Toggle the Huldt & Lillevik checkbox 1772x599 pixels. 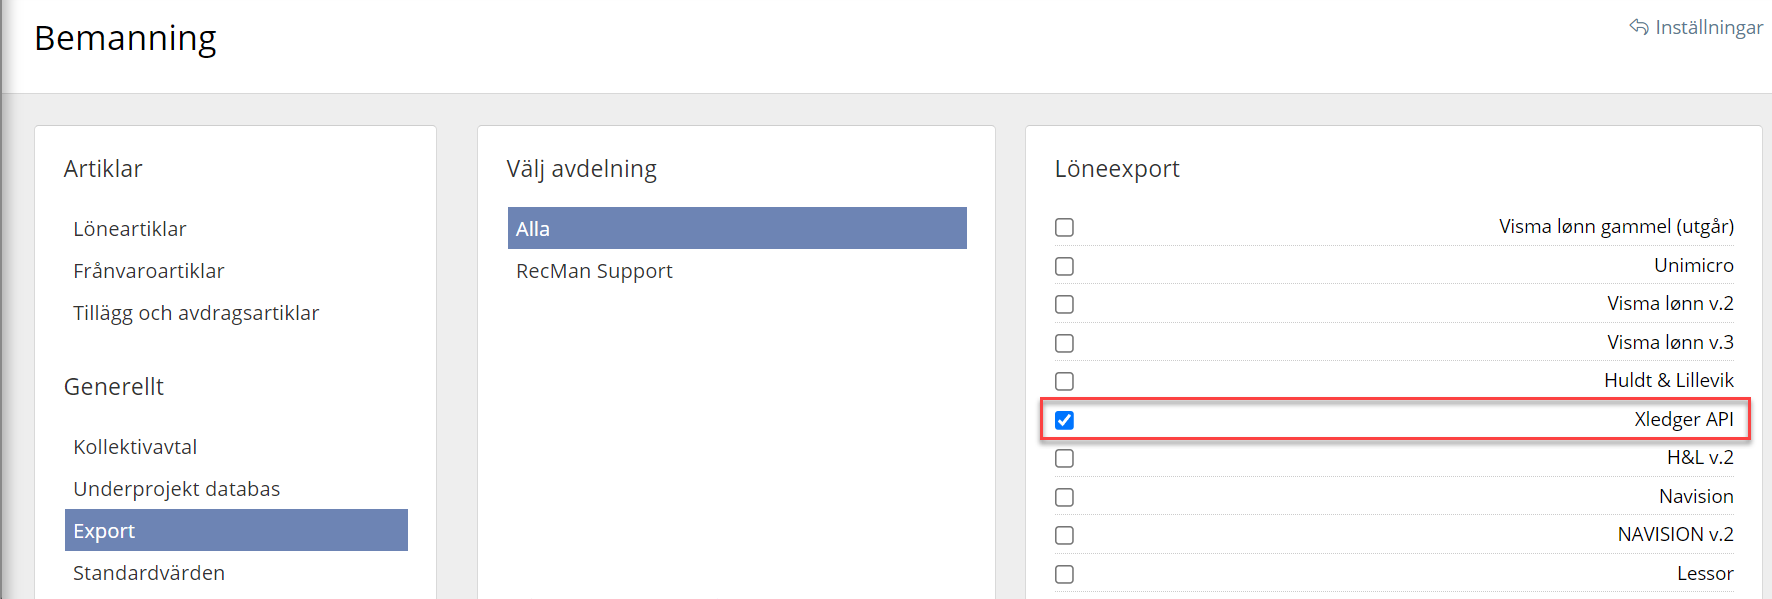(x=1064, y=381)
